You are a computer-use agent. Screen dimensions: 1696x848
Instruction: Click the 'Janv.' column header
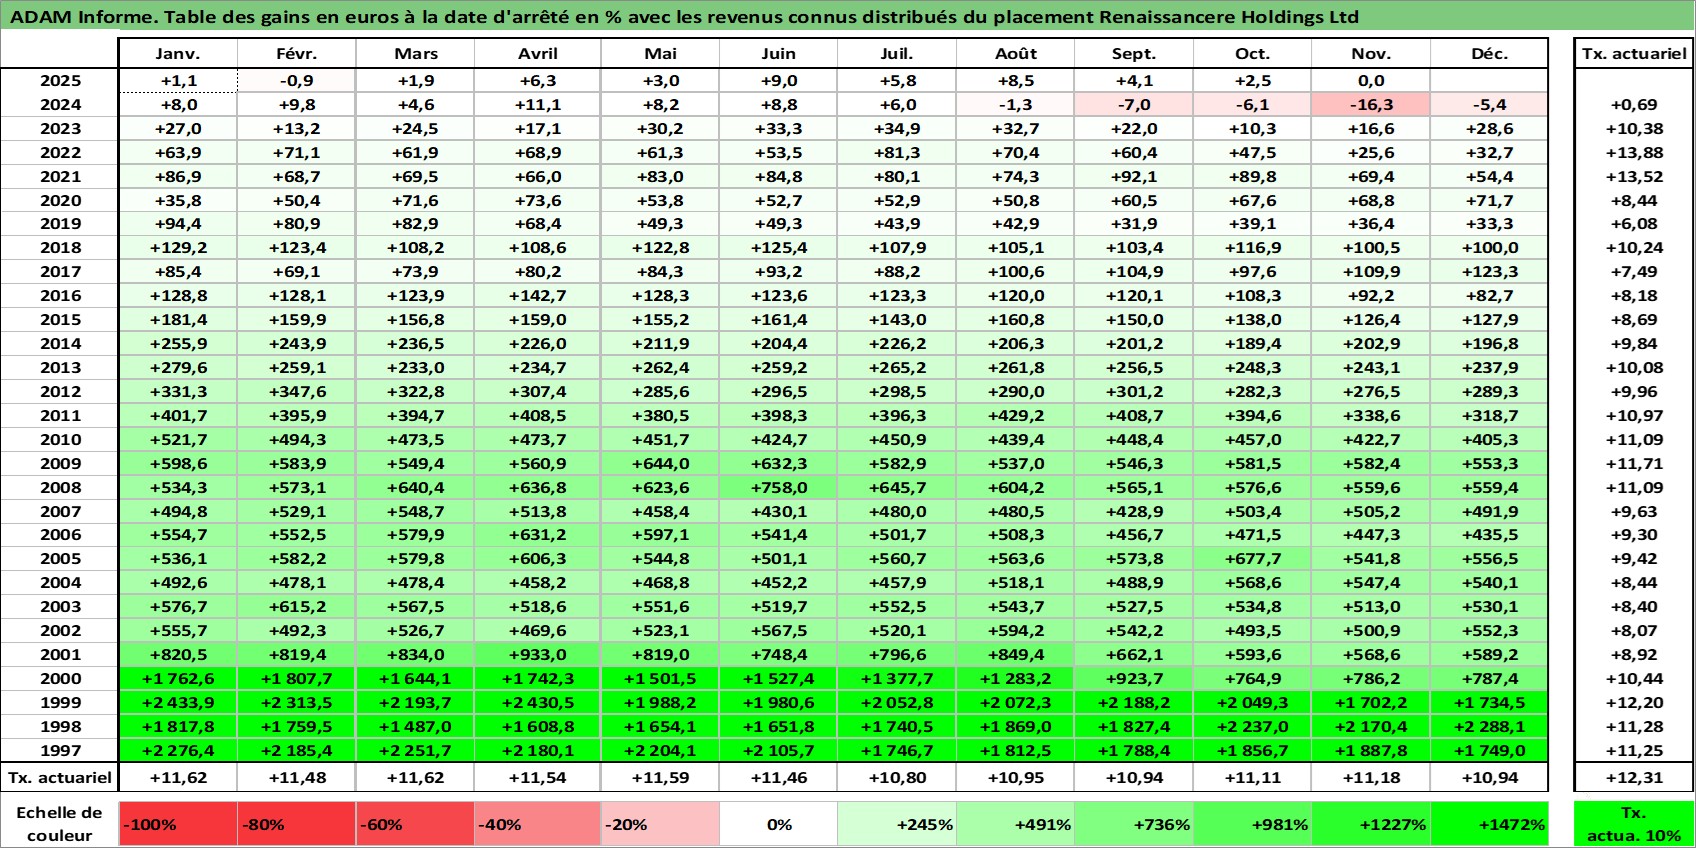tap(178, 54)
